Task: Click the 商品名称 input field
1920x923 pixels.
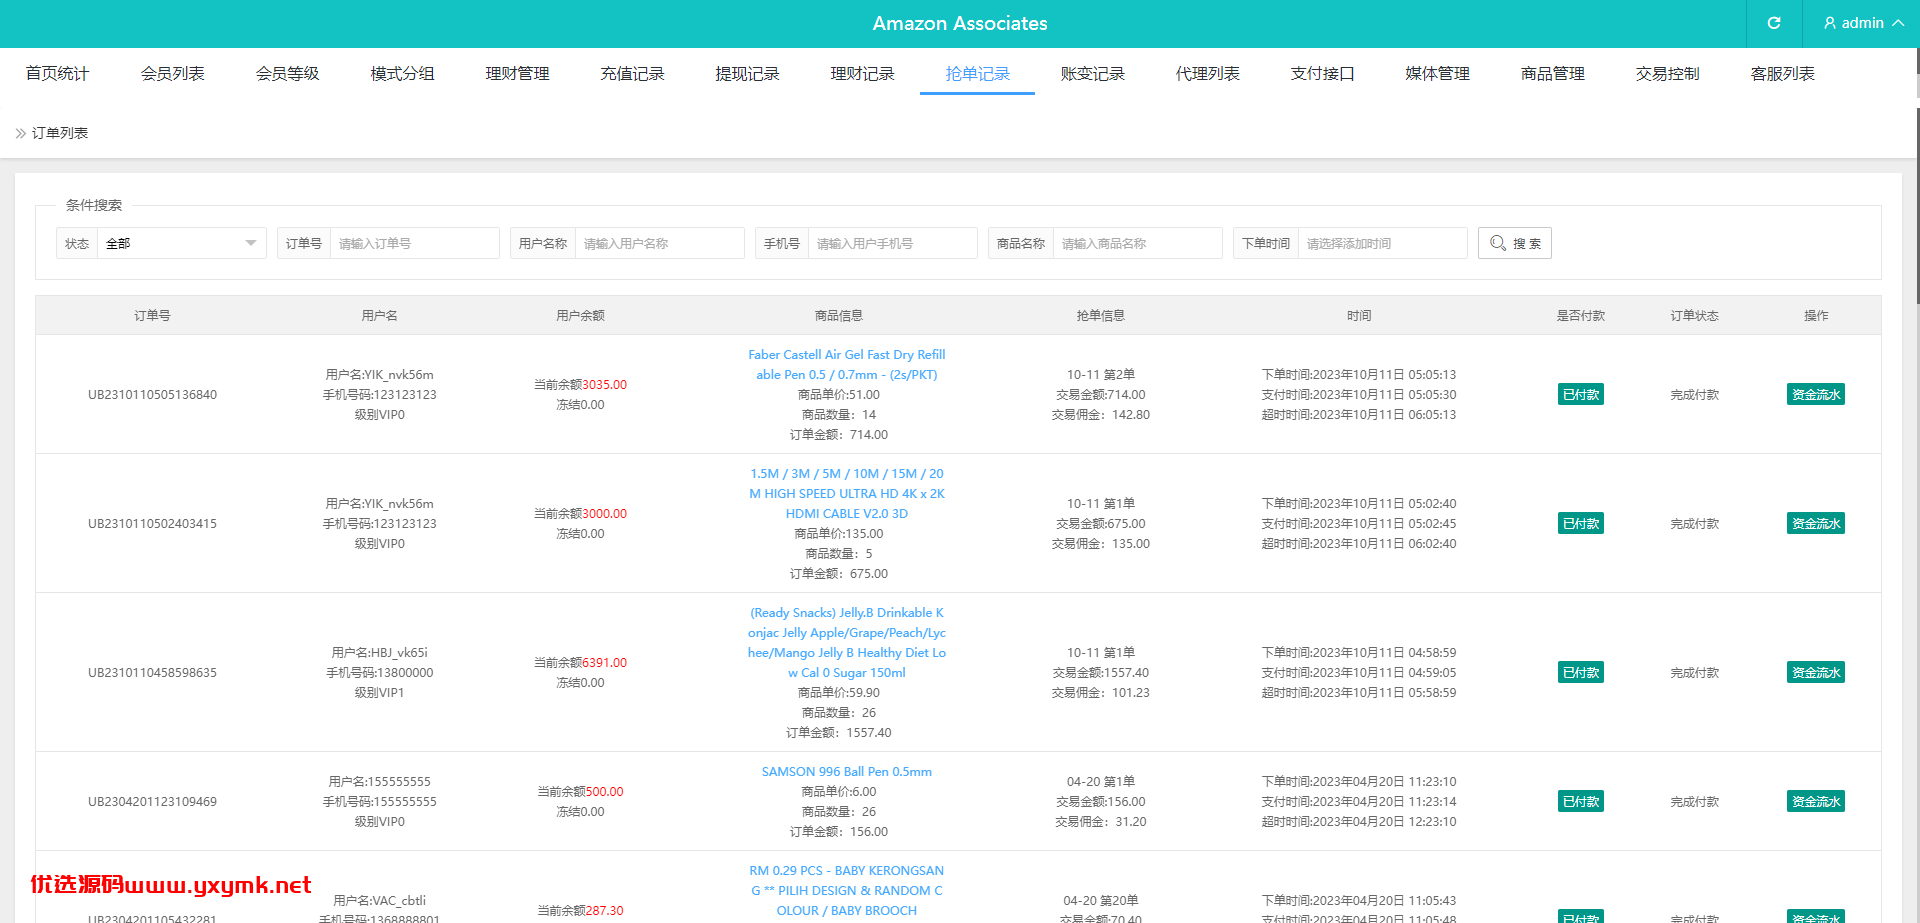Action: click(1137, 243)
